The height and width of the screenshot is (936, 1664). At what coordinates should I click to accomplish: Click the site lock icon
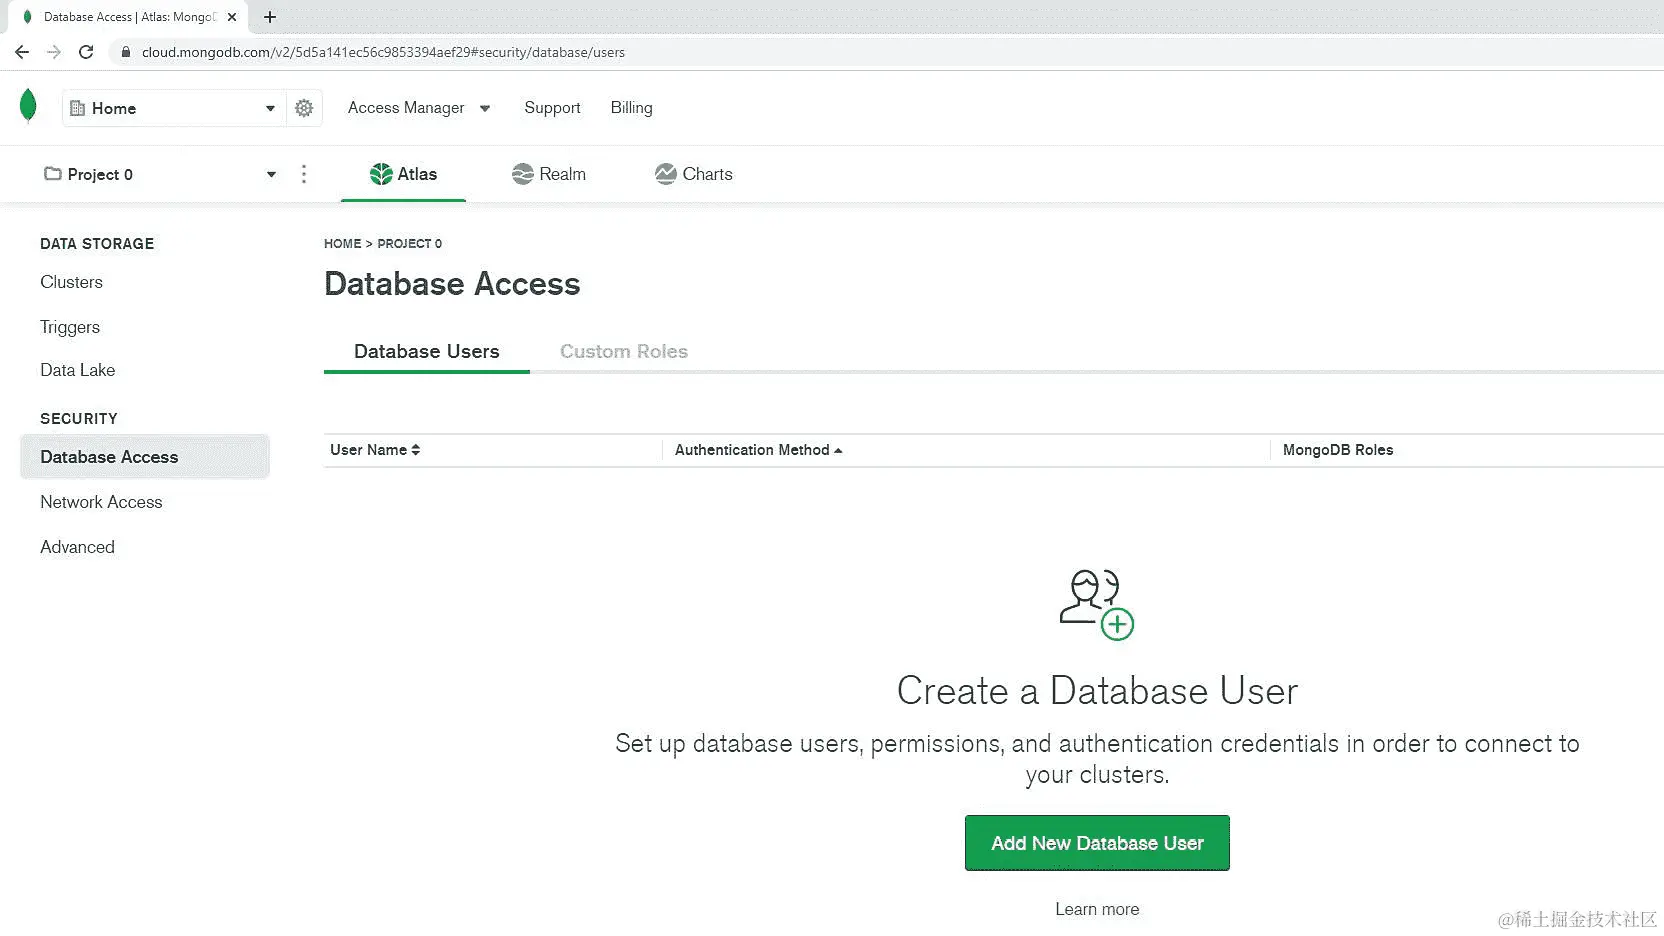126,52
